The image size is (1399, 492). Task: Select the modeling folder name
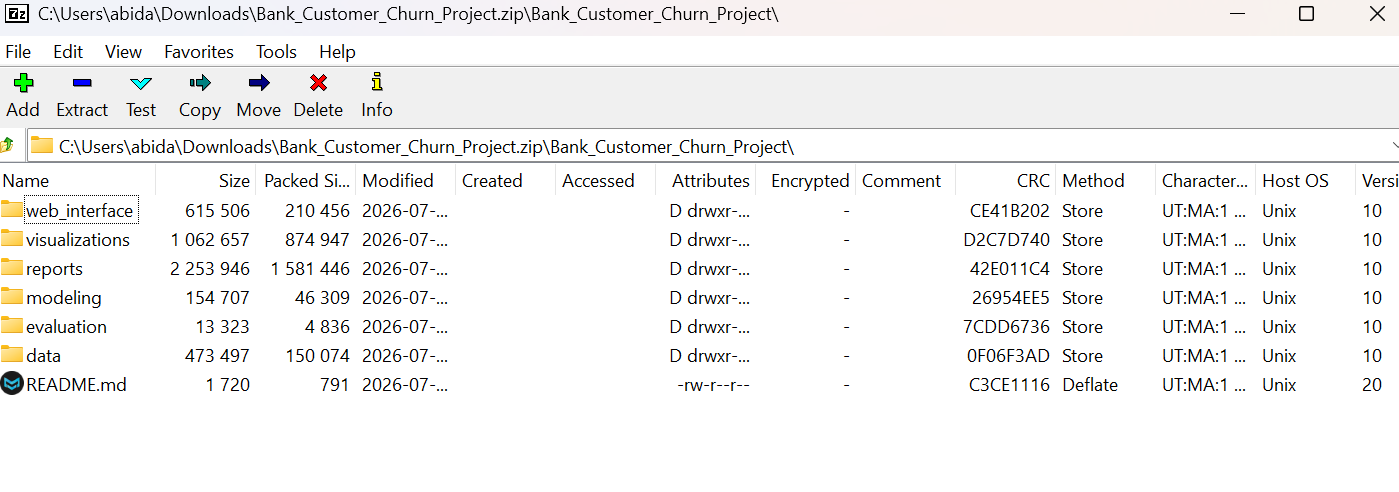64,298
